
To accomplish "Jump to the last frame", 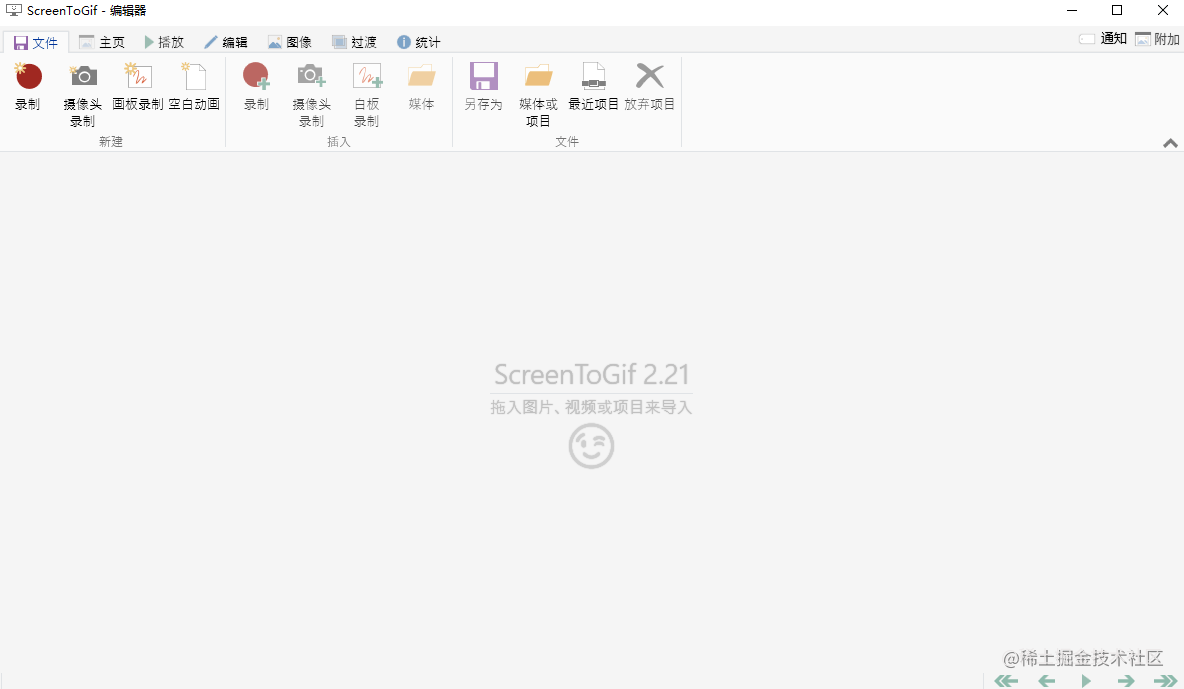I will click(x=1165, y=681).
